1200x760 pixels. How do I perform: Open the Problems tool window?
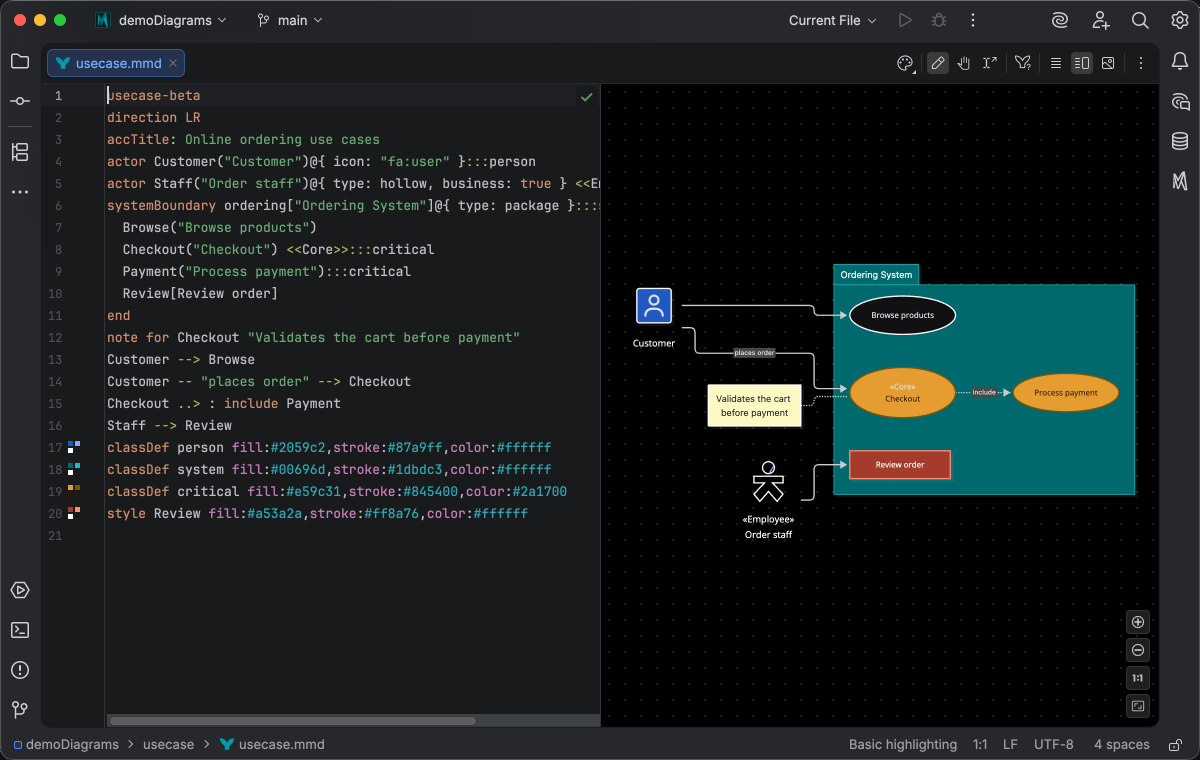point(20,670)
